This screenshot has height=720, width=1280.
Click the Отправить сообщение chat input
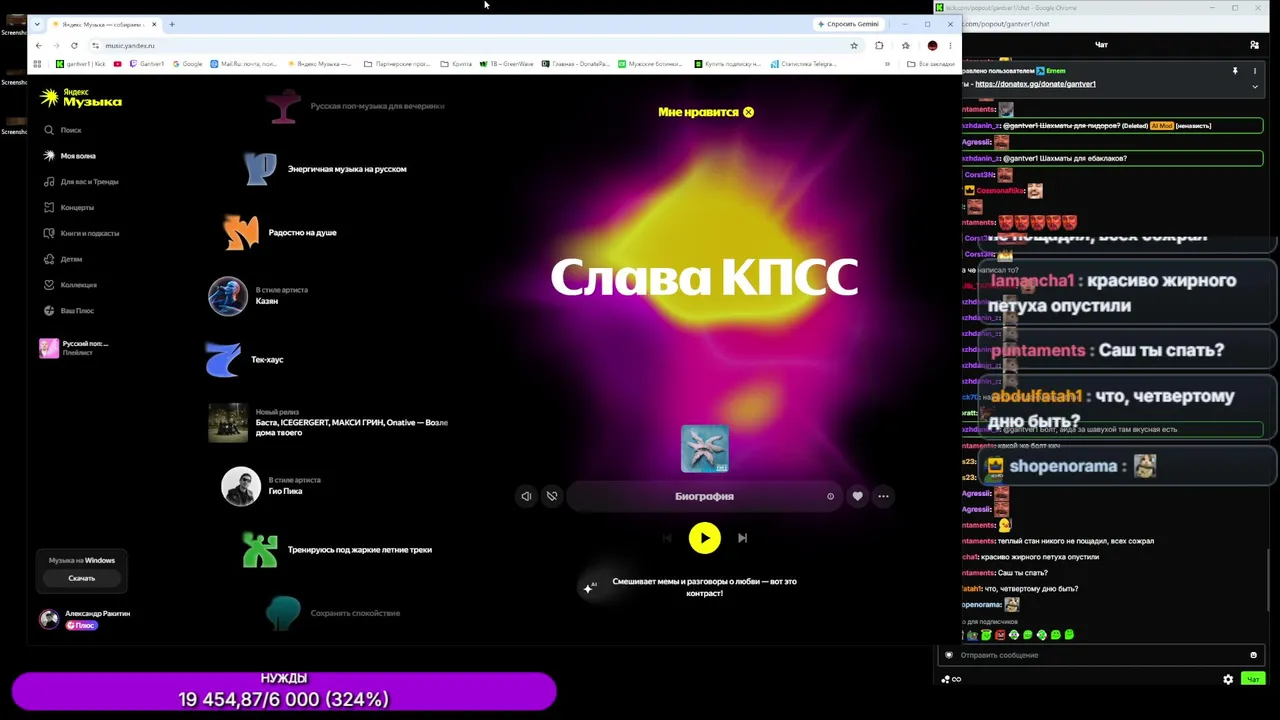click(1100, 655)
